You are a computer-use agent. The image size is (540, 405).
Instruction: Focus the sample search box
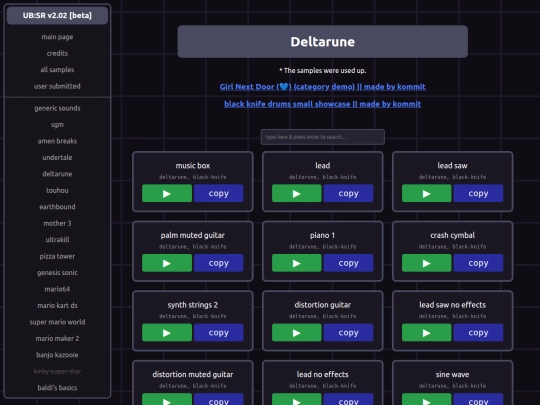pos(322,137)
